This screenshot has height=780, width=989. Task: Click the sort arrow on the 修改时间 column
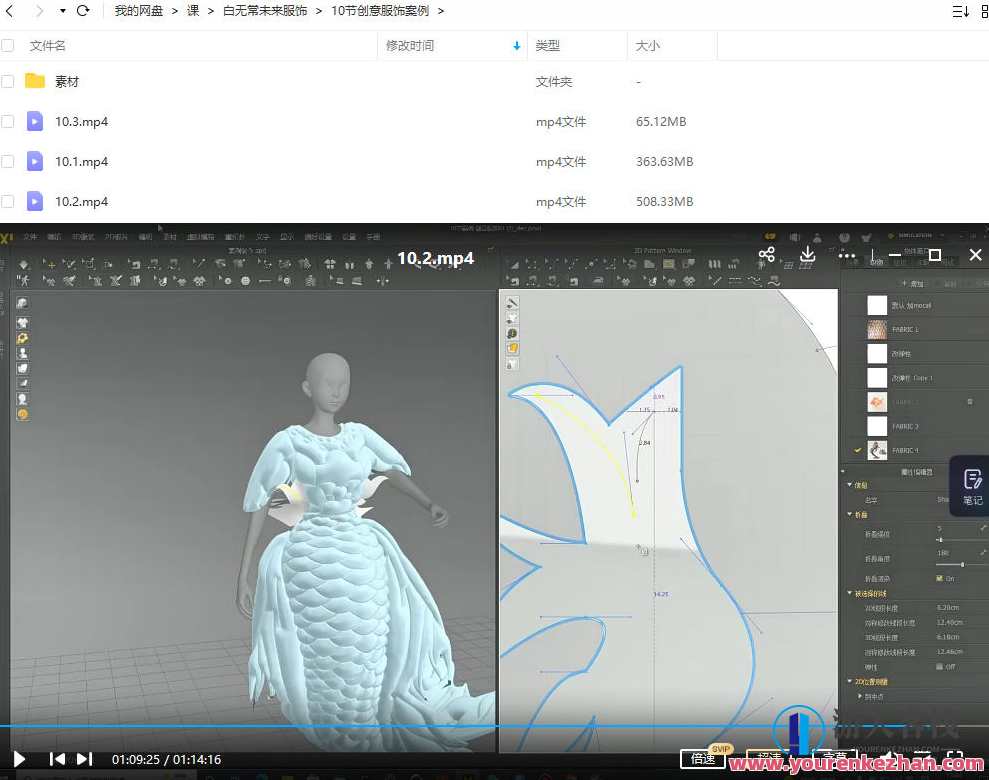click(516, 46)
